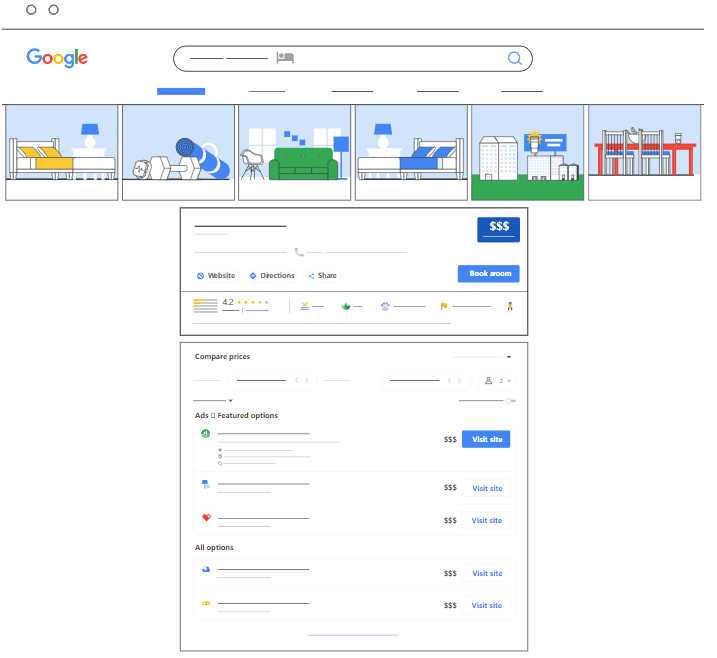Open the green sofa lounge photo
The height and width of the screenshot is (658, 717).
(294, 153)
